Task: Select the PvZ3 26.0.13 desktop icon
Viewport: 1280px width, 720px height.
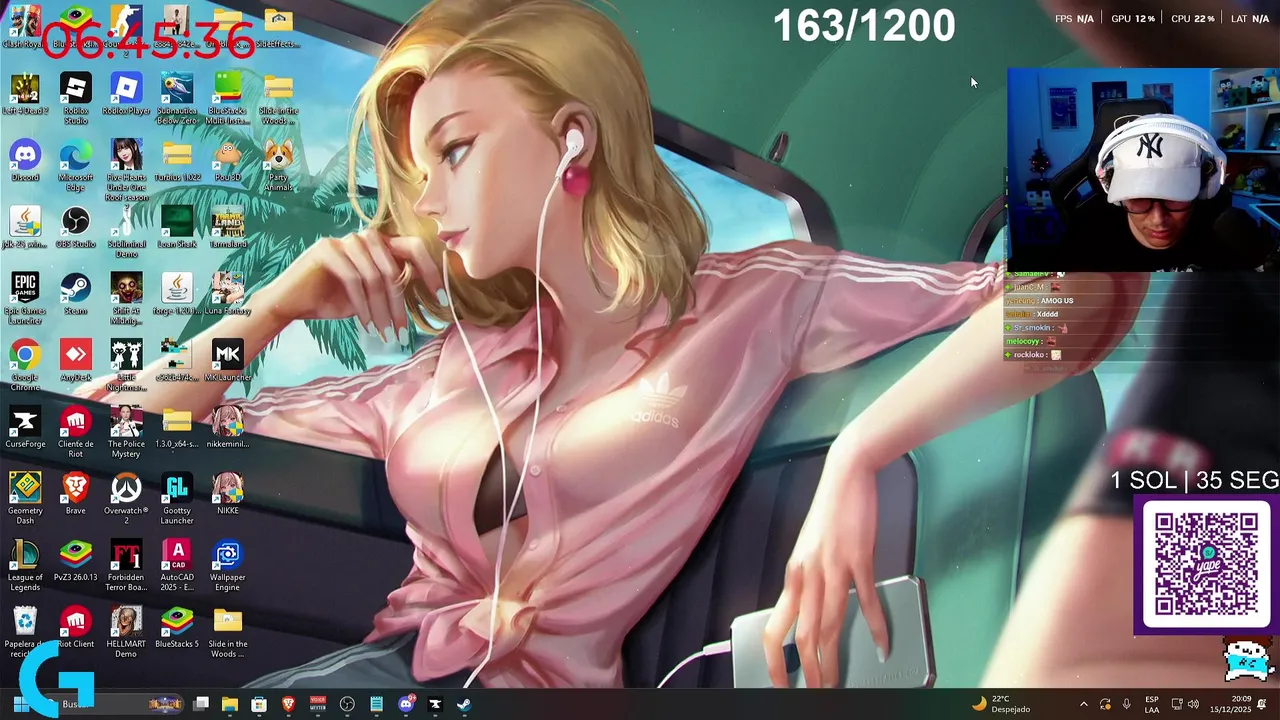Action: [76, 561]
